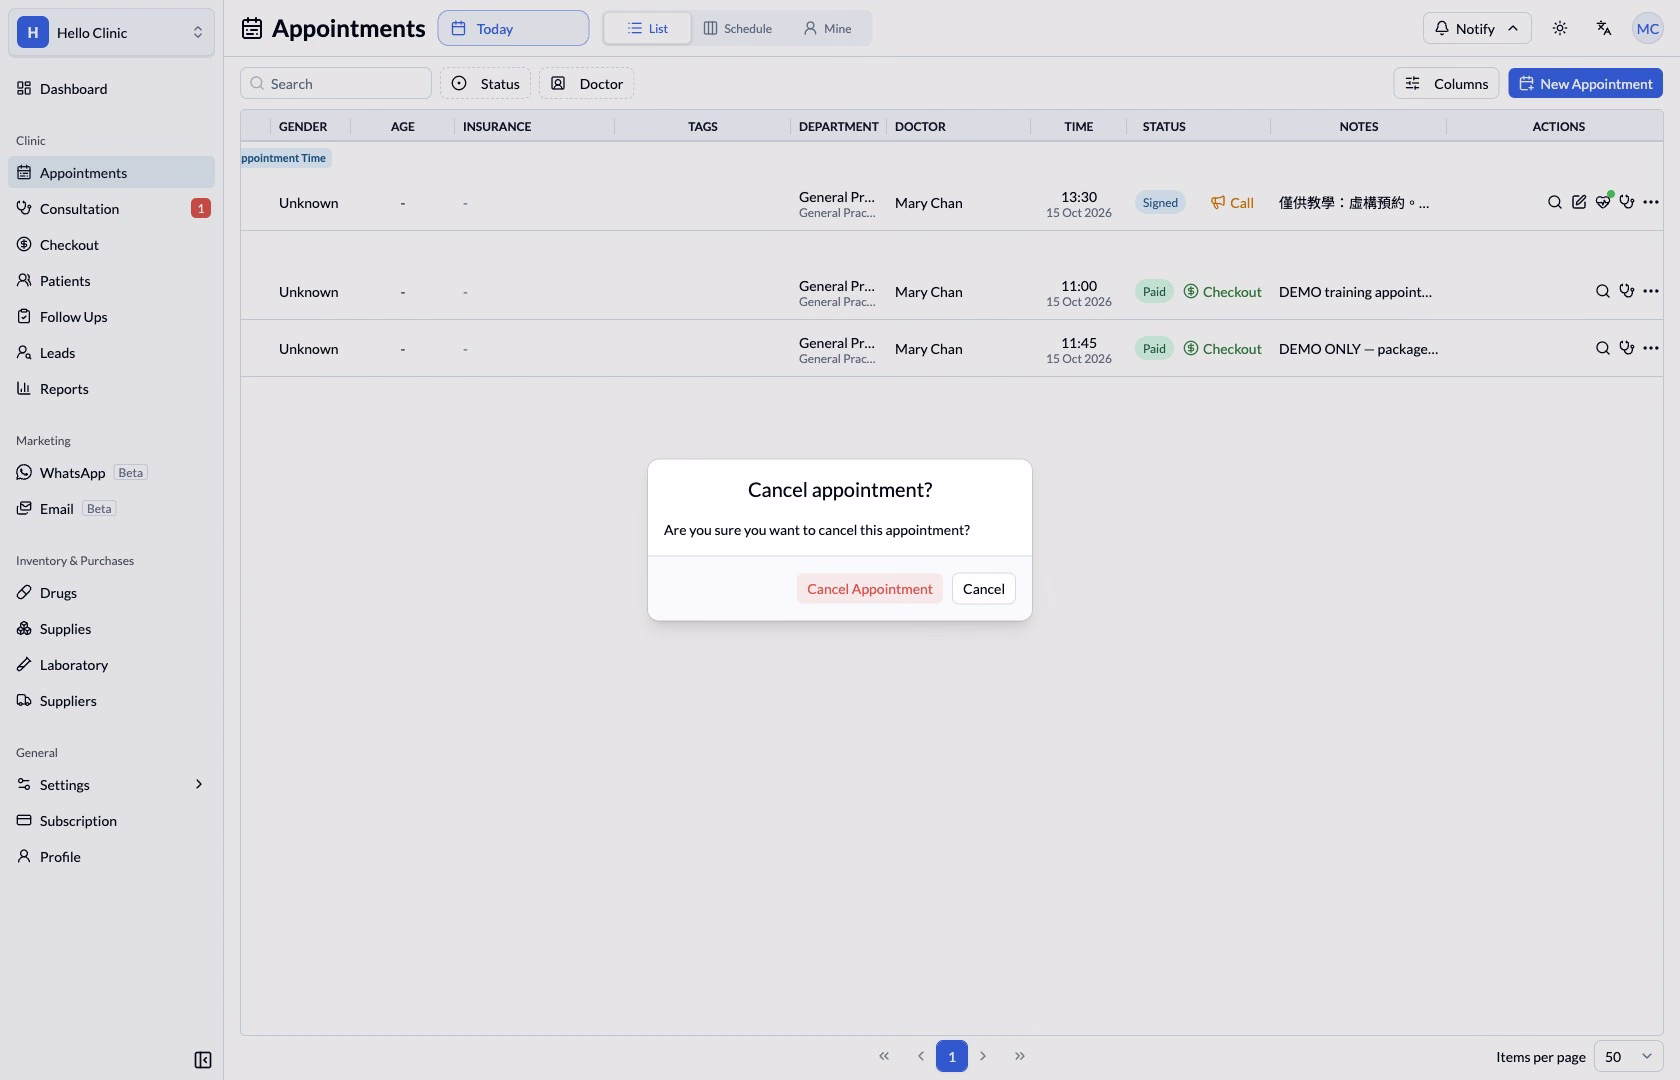Screen dimensions: 1680x1080
Task: Open the MC user avatar
Action: point(1648,28)
